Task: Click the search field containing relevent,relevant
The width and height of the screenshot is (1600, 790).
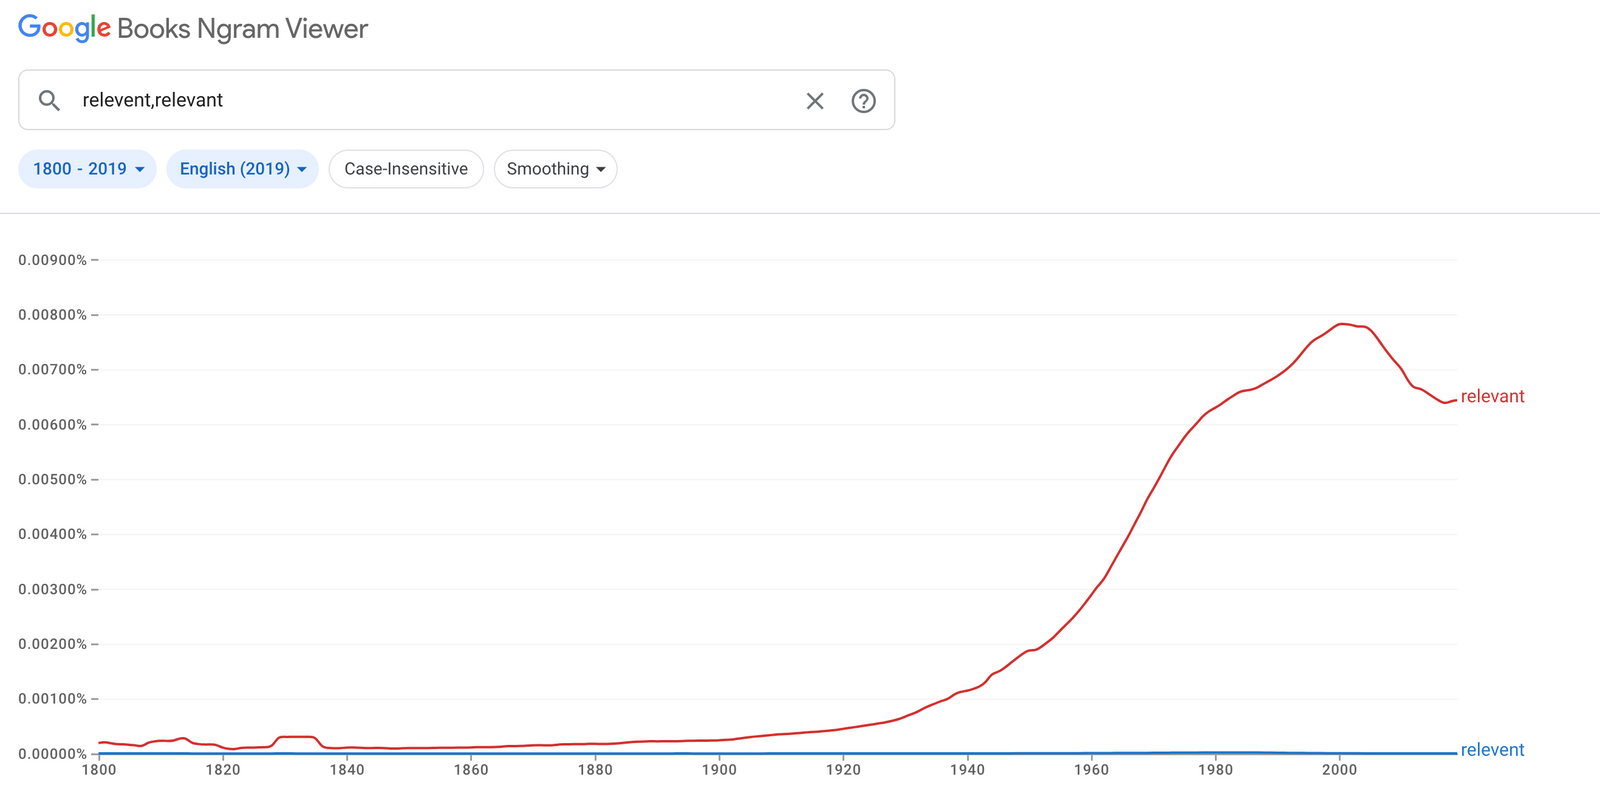Action: point(430,100)
